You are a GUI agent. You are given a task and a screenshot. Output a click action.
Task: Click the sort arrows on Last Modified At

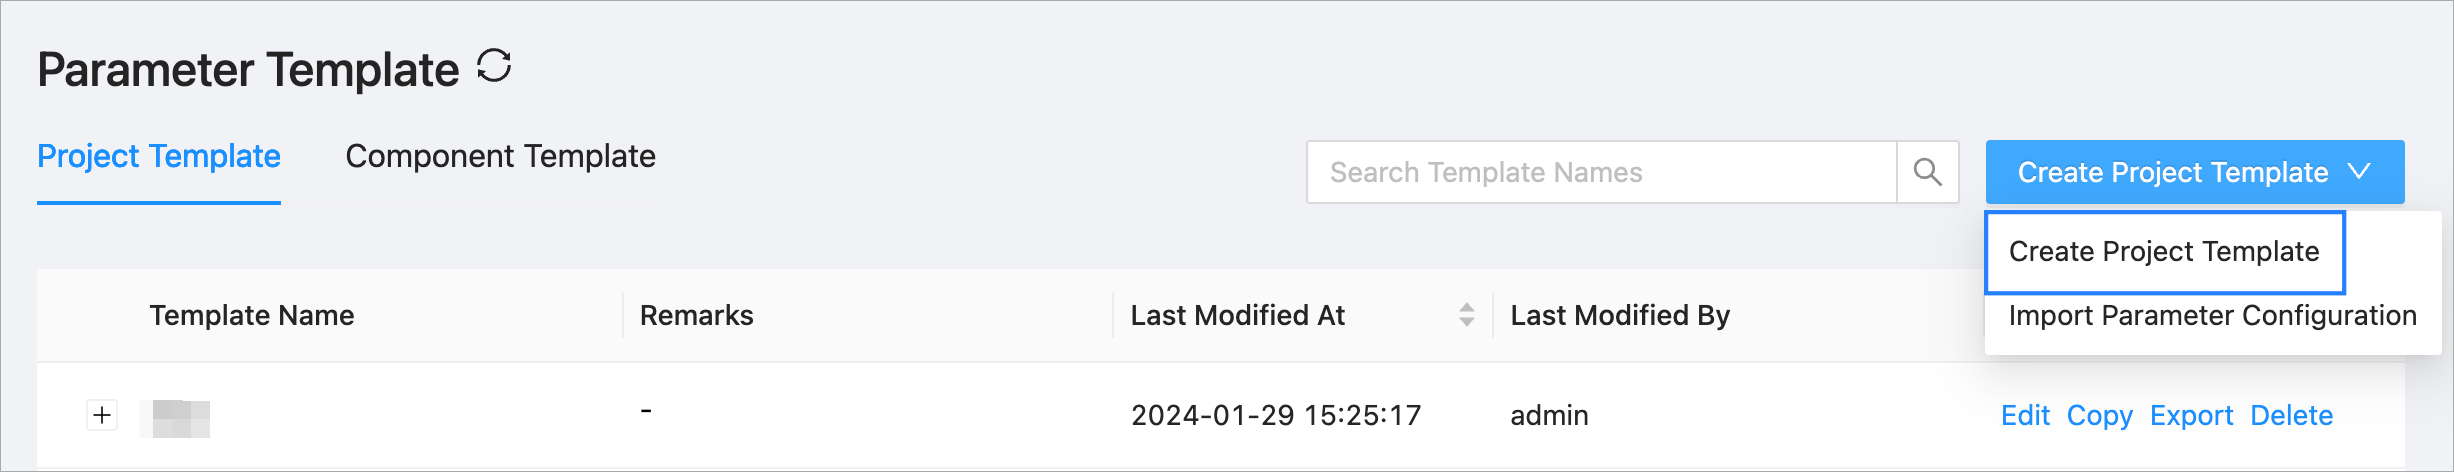pos(1466,315)
